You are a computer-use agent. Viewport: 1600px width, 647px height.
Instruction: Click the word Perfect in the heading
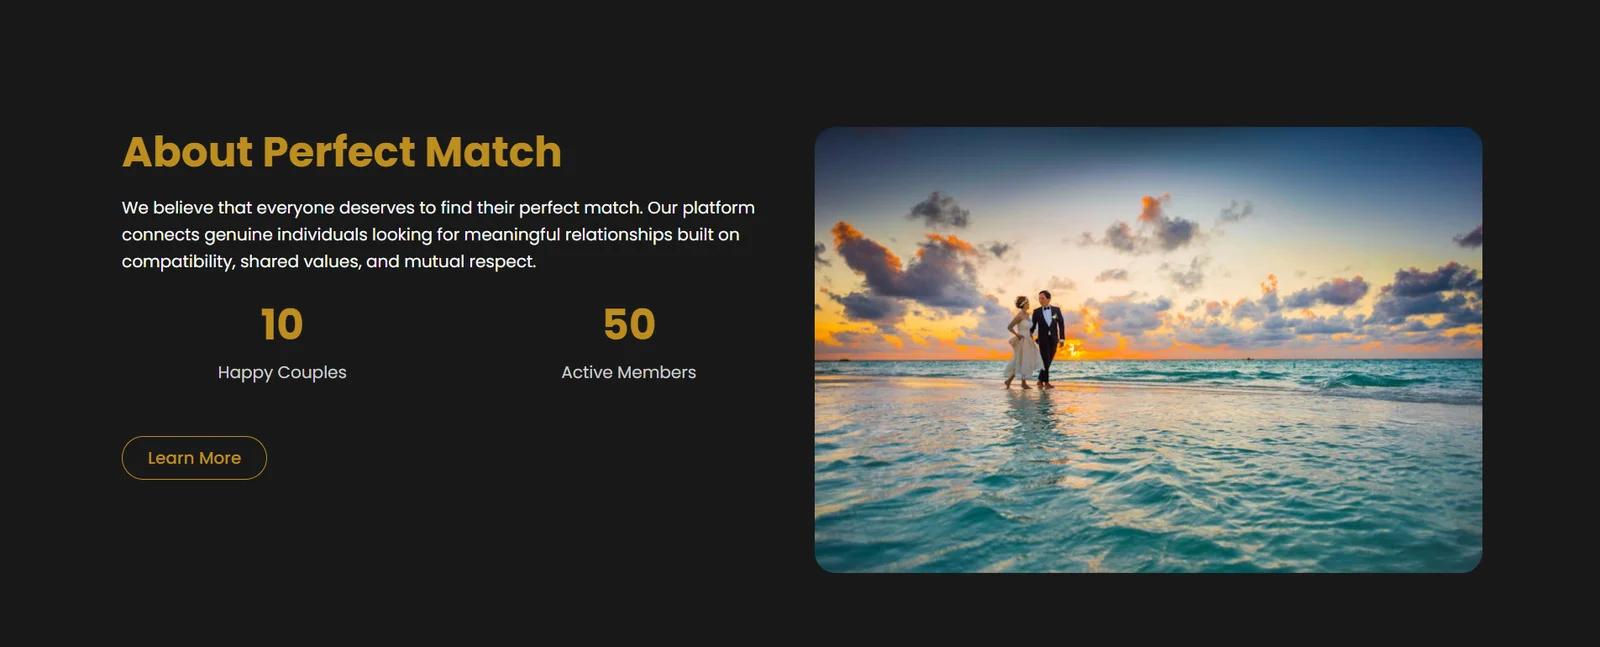click(338, 152)
